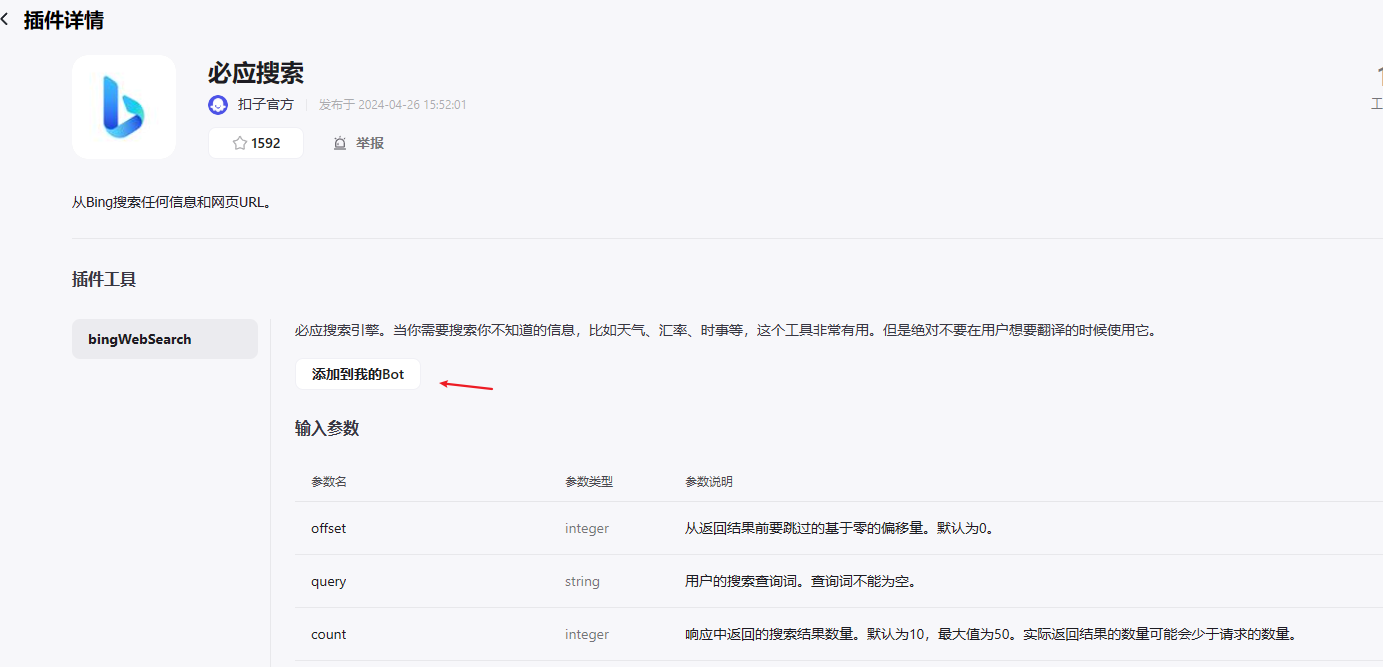Click the 参数说明 column header
This screenshot has height=667, width=1383.
pyautogui.click(x=709, y=481)
